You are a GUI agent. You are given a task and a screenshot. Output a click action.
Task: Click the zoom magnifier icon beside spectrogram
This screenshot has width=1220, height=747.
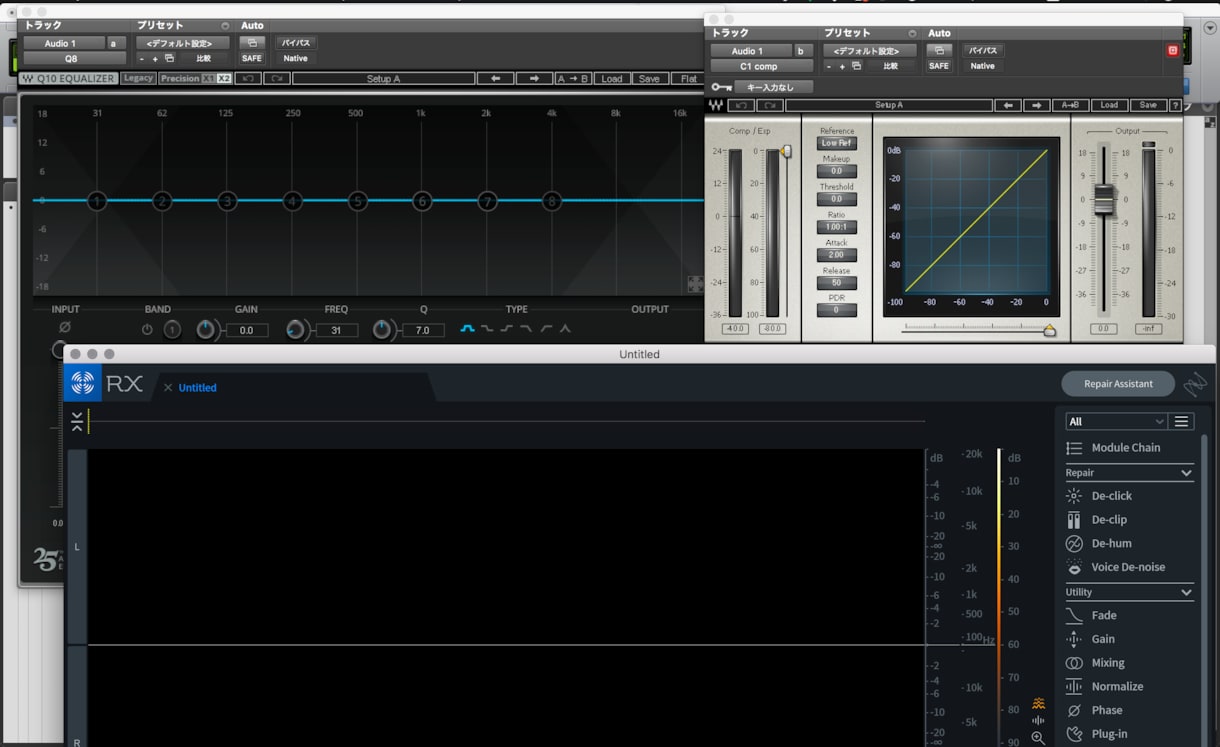click(x=1038, y=738)
